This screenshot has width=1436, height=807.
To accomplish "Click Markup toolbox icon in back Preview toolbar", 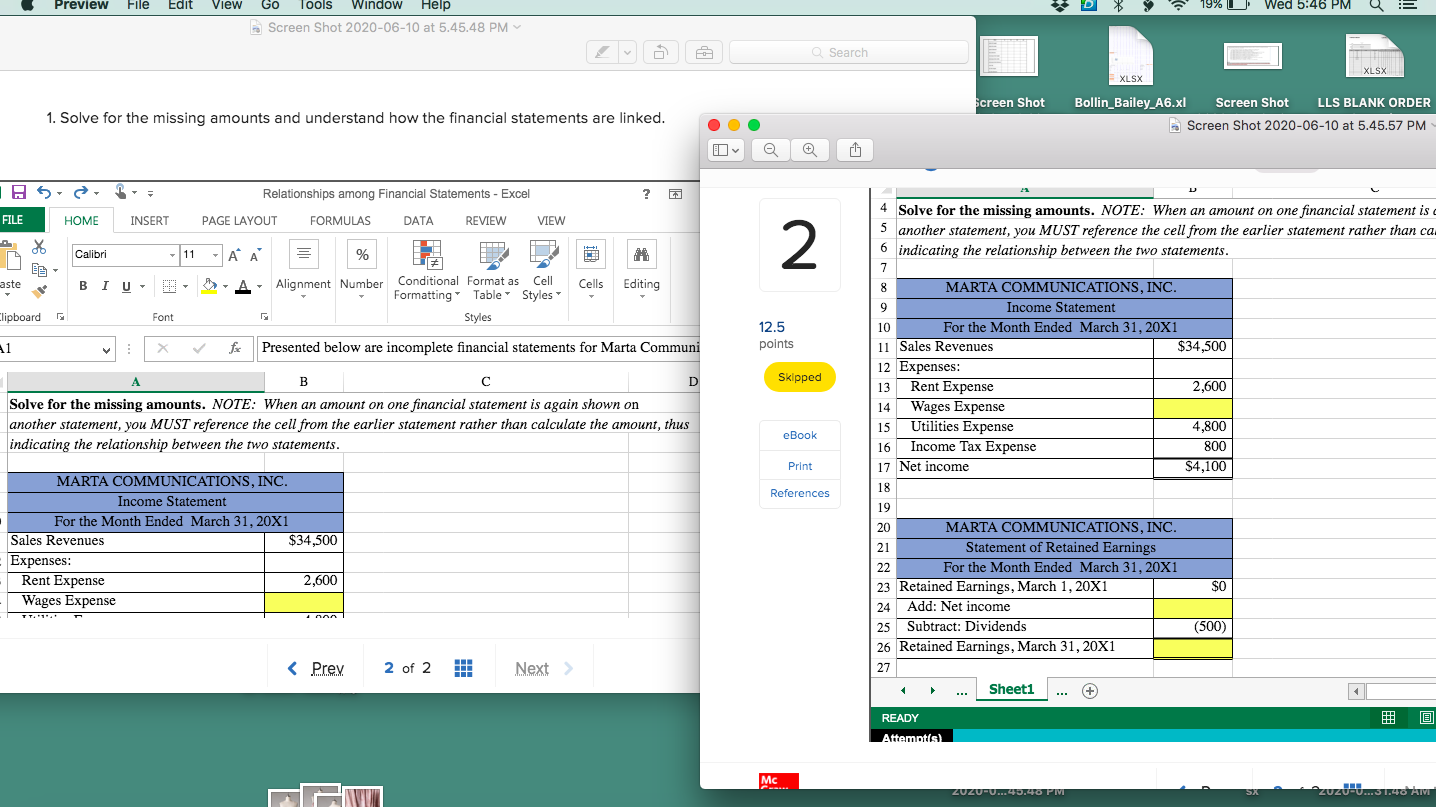I will click(704, 52).
